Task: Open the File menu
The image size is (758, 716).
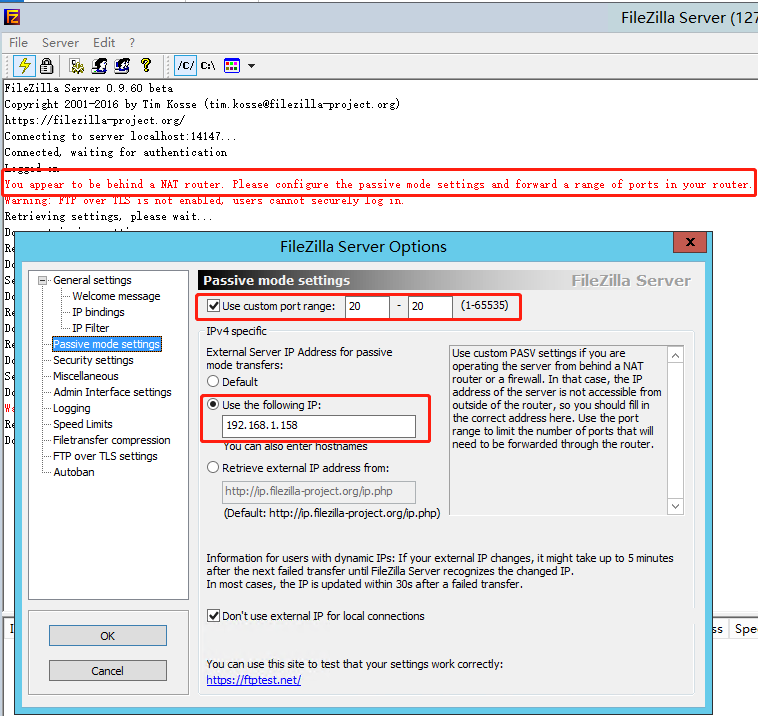Action: tap(18, 43)
